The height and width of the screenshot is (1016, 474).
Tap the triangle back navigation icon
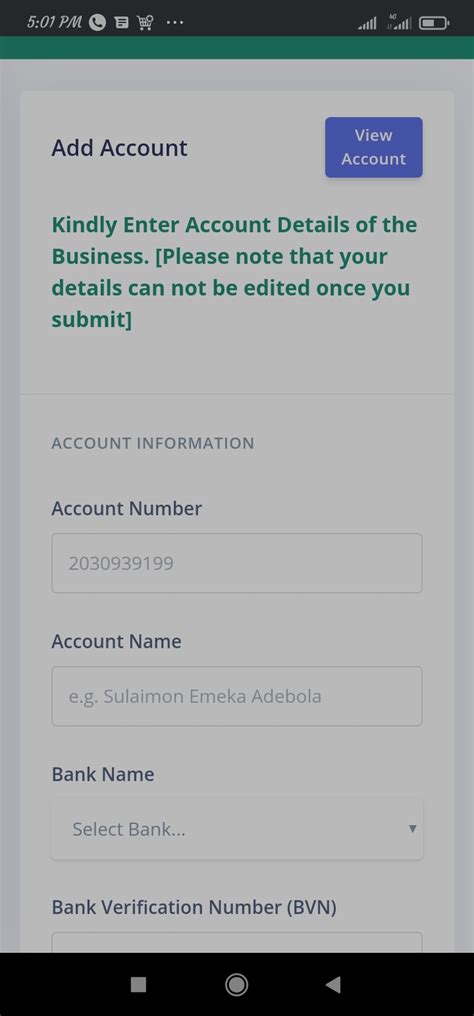coord(333,985)
